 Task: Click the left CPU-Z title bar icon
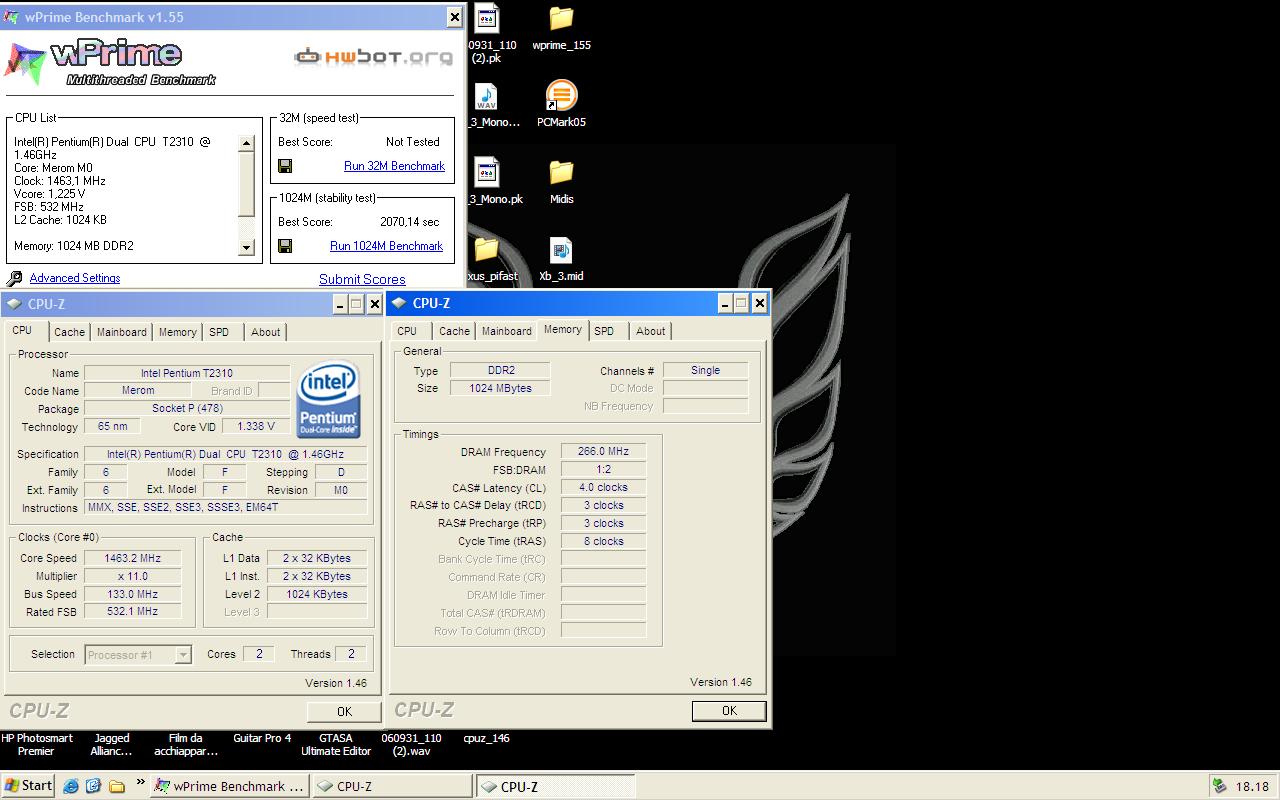point(14,304)
